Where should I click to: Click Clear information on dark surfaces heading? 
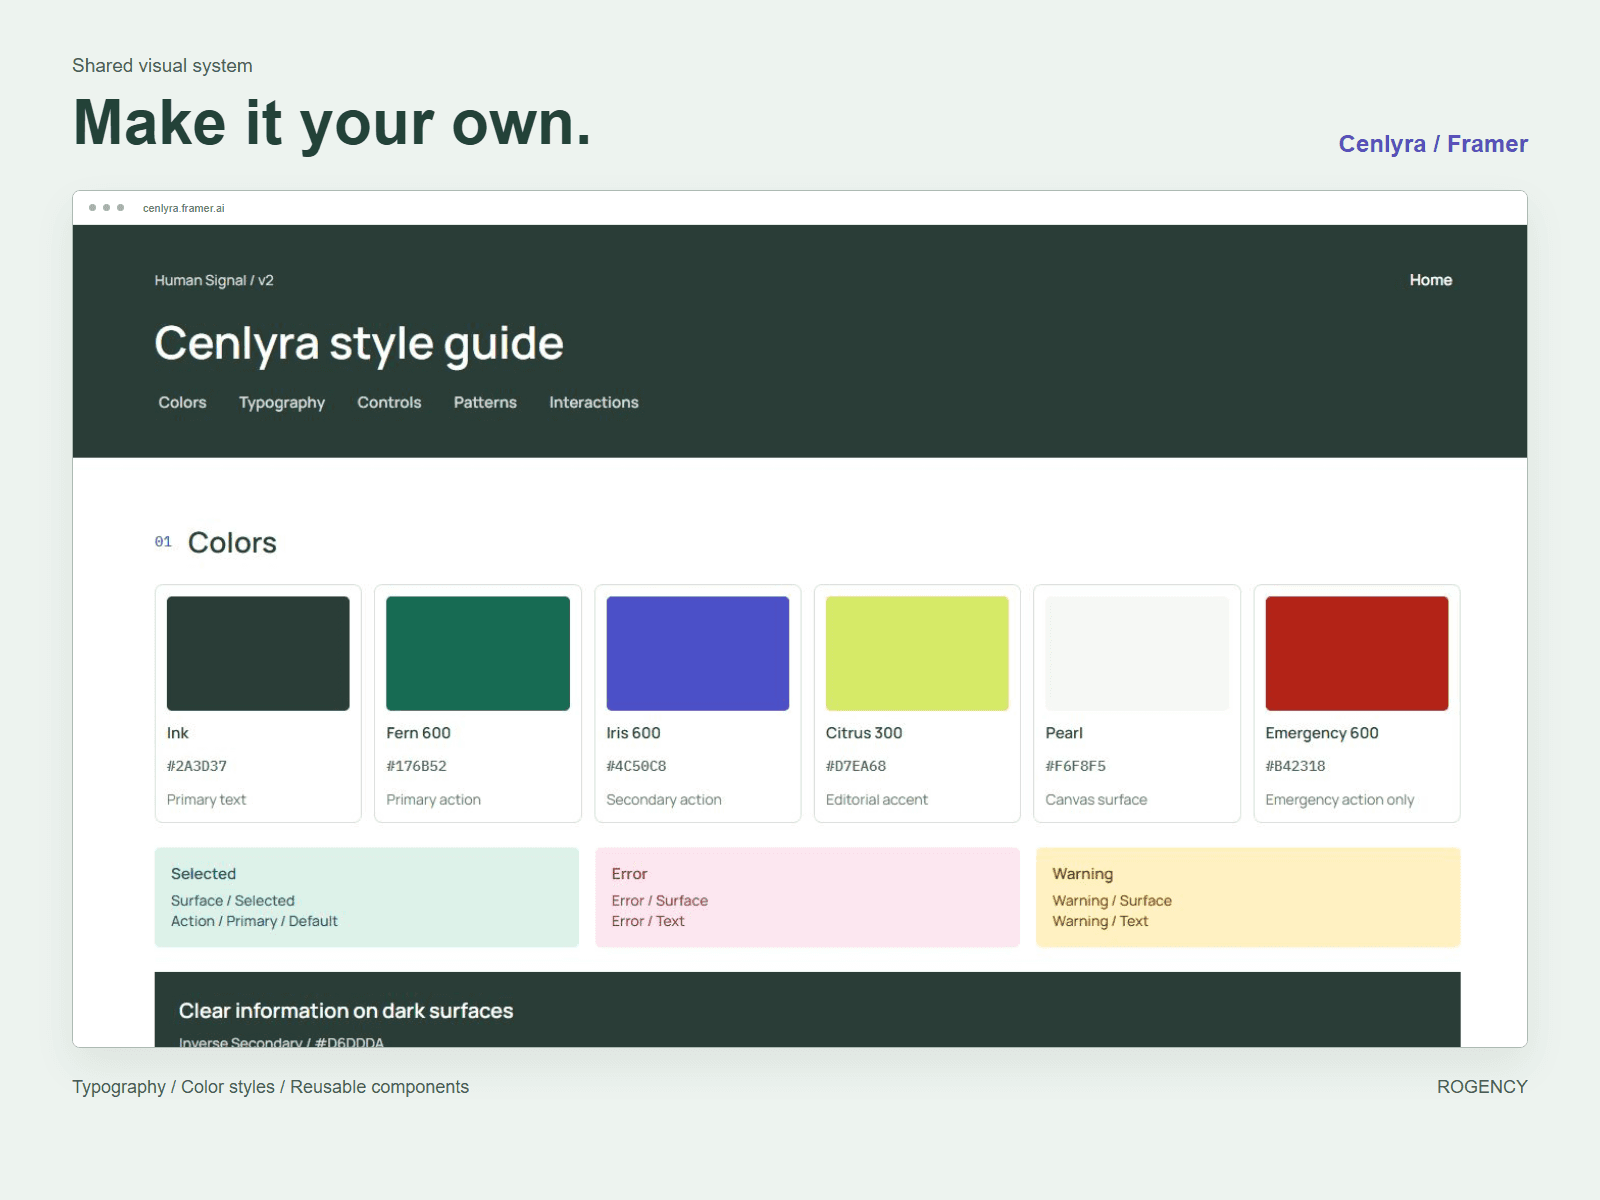(x=346, y=1011)
